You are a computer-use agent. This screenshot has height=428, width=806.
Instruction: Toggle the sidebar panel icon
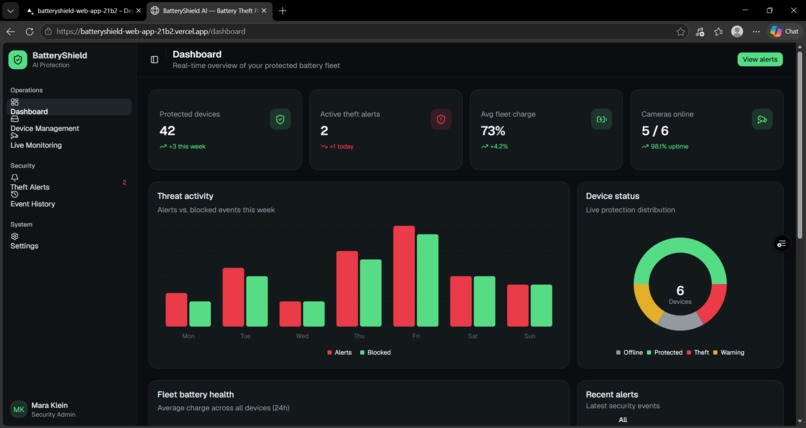[x=154, y=60]
